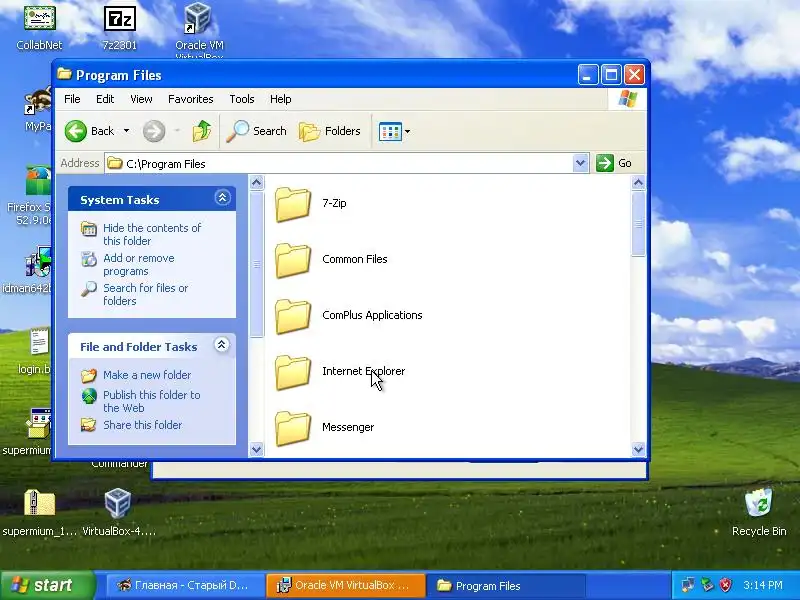Click the 7-Zip folder name

click(x=334, y=203)
